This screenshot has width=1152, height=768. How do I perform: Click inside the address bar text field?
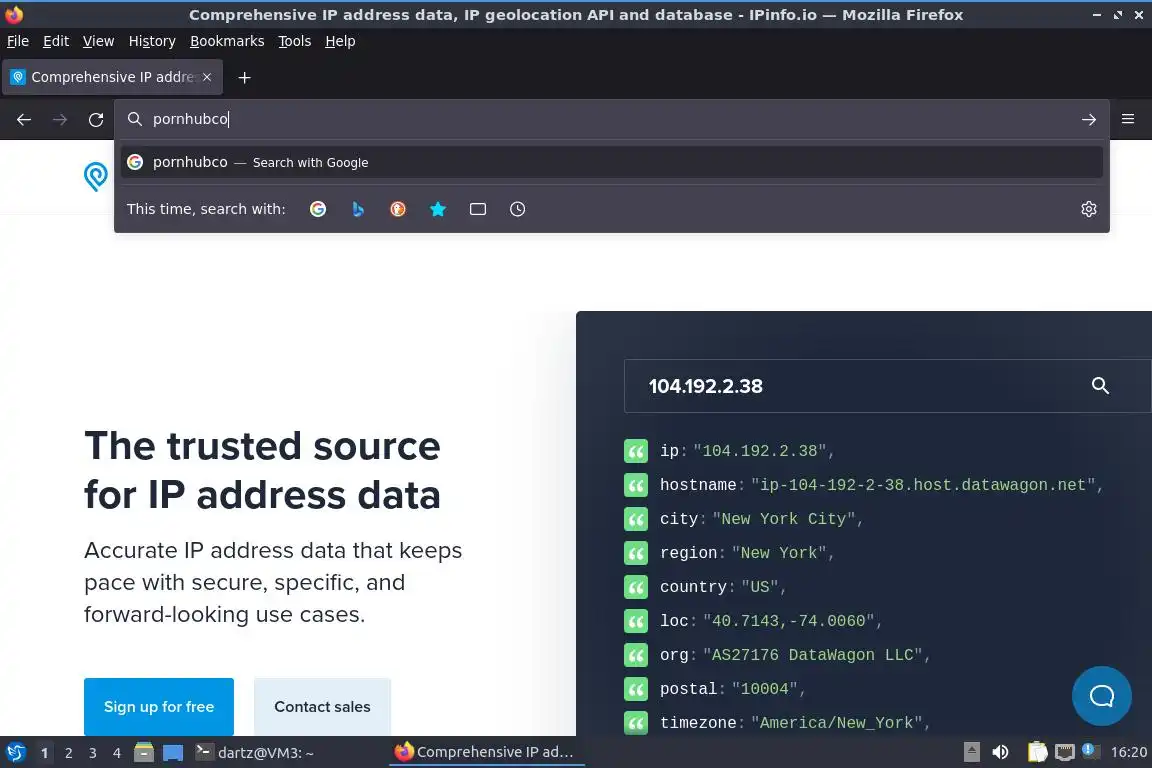(x=610, y=119)
